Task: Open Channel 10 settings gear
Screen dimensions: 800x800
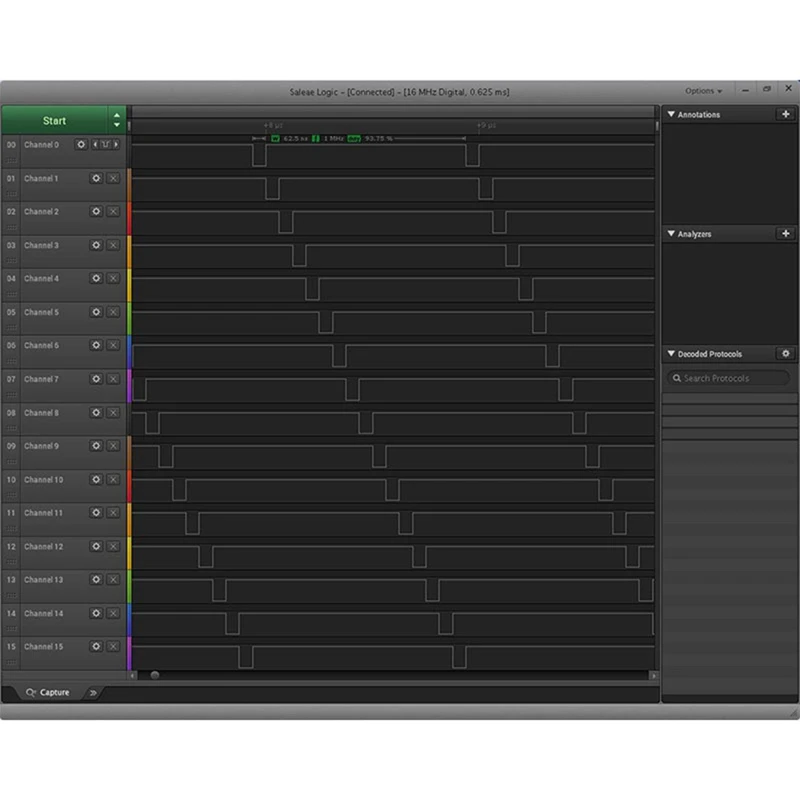Action: coord(96,479)
